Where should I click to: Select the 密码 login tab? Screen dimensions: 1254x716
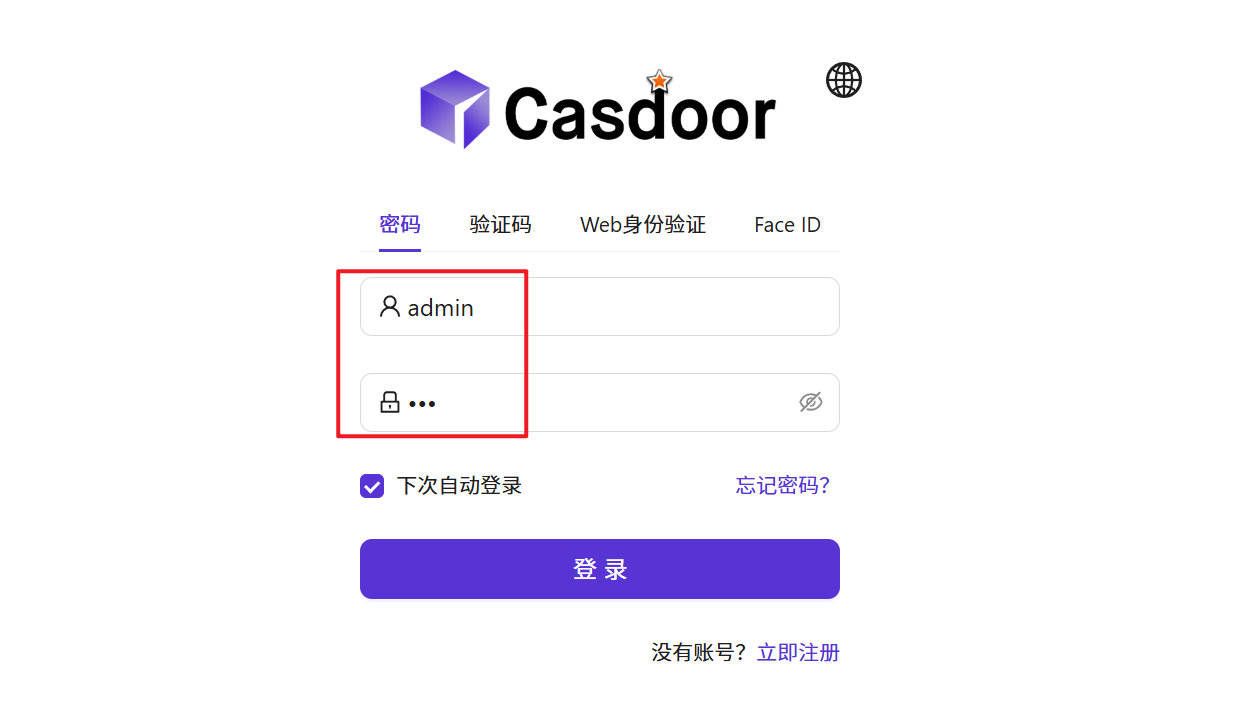(400, 225)
